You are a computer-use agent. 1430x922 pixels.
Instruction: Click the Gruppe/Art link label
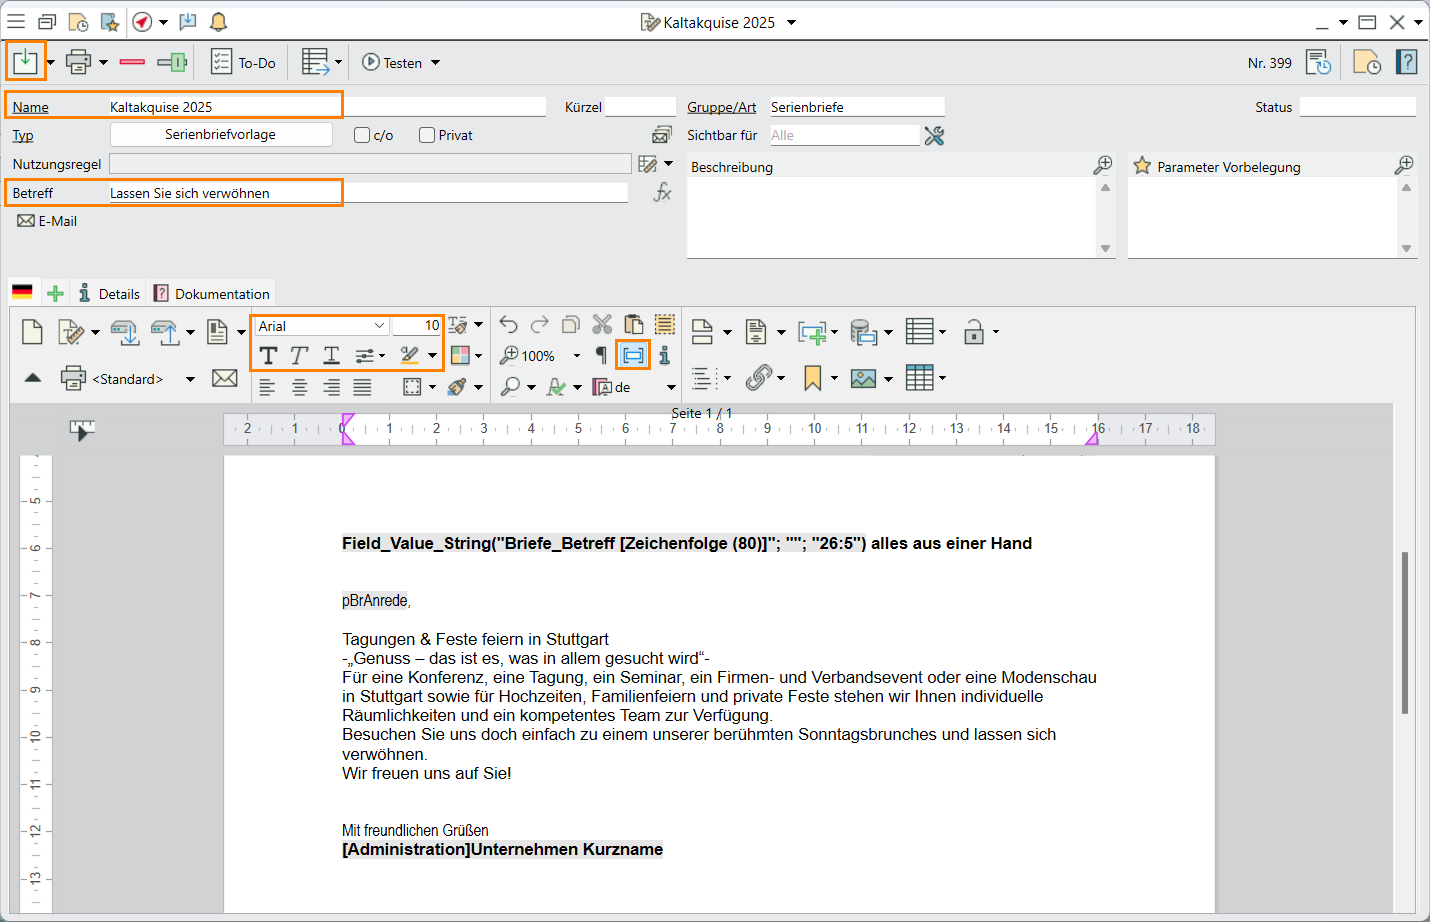721,107
